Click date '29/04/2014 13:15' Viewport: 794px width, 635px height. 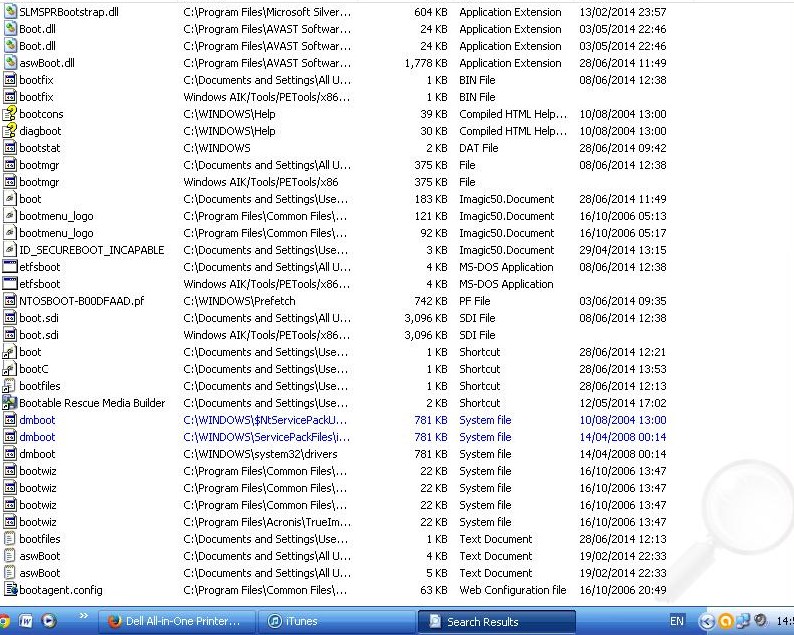(623, 250)
